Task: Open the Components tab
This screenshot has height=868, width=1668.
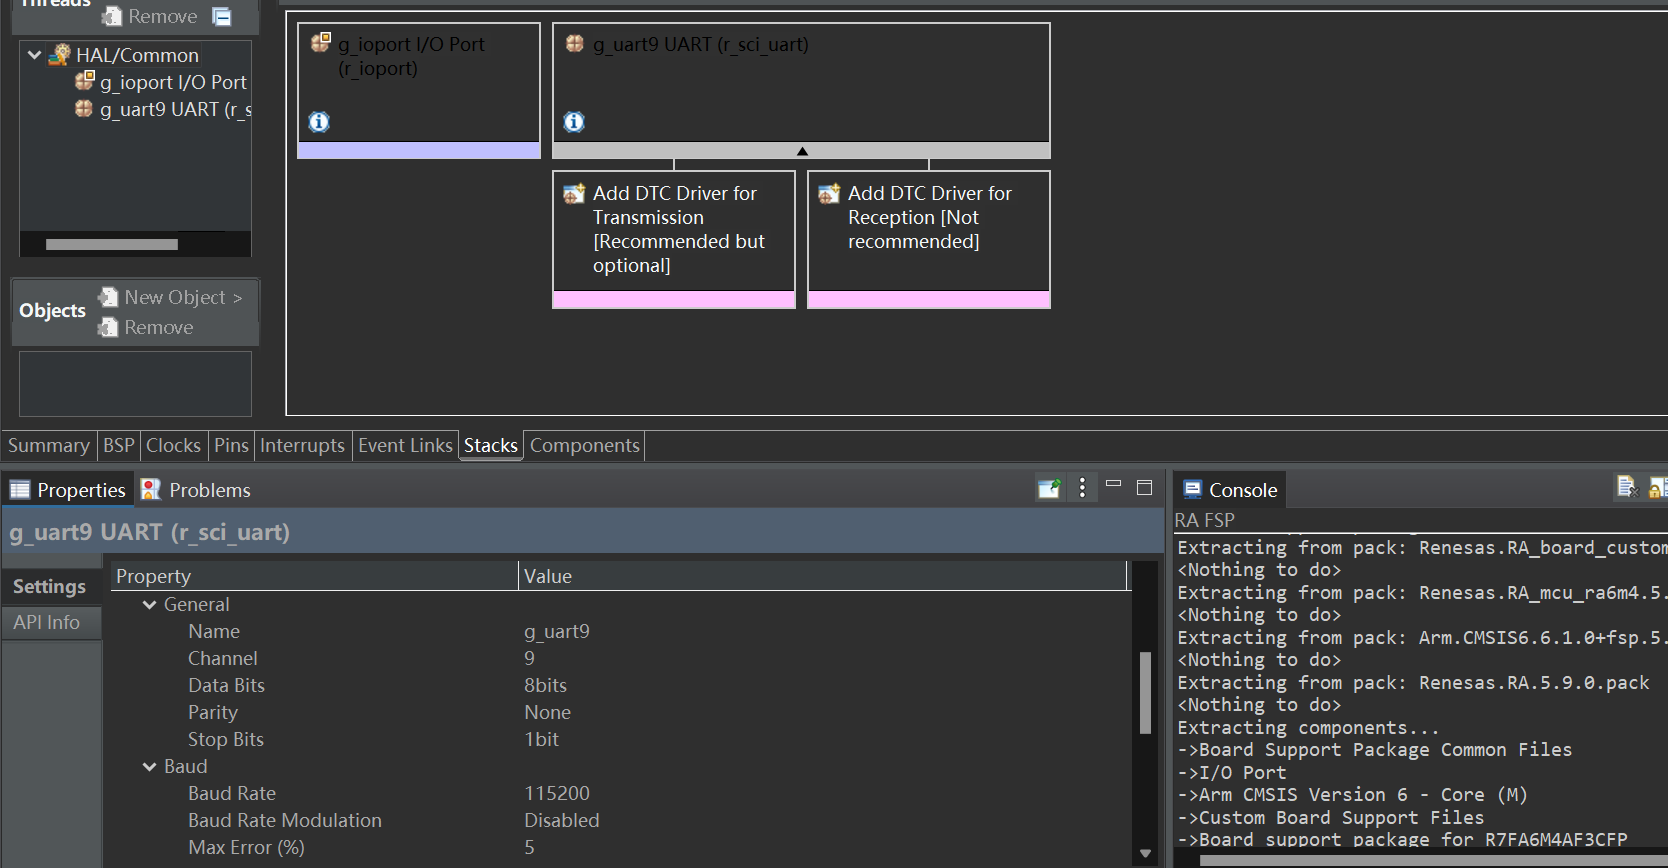Action: click(x=585, y=445)
